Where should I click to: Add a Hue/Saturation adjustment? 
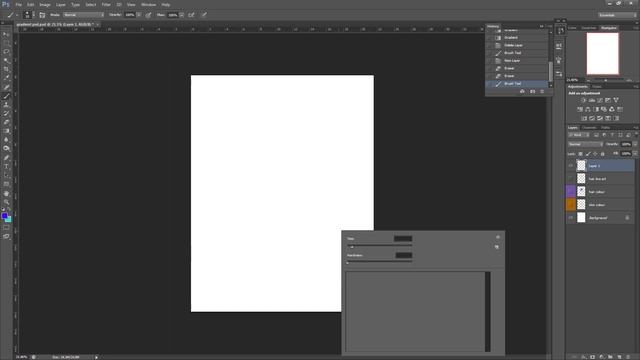click(x=580, y=109)
